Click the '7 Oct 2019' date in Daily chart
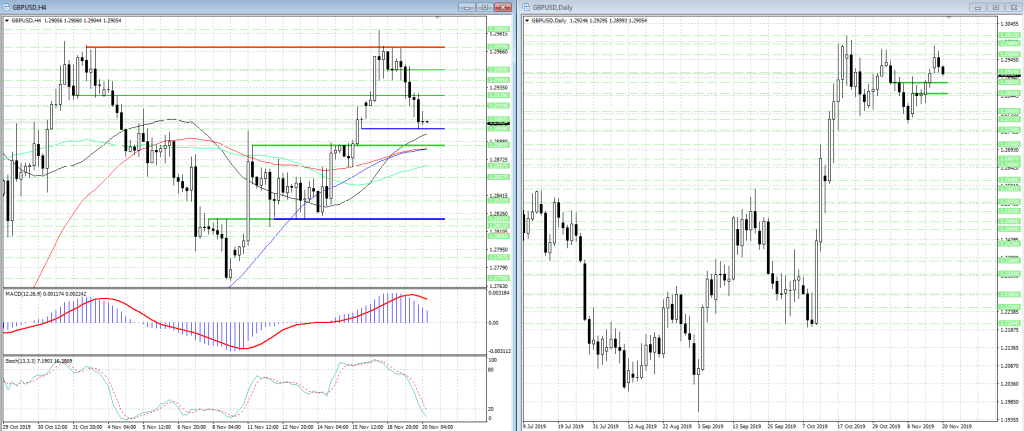1024x431 pixels. 816,426
